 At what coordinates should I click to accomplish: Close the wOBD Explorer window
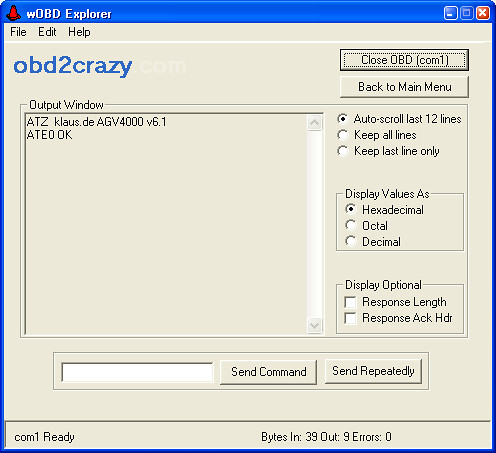click(483, 13)
